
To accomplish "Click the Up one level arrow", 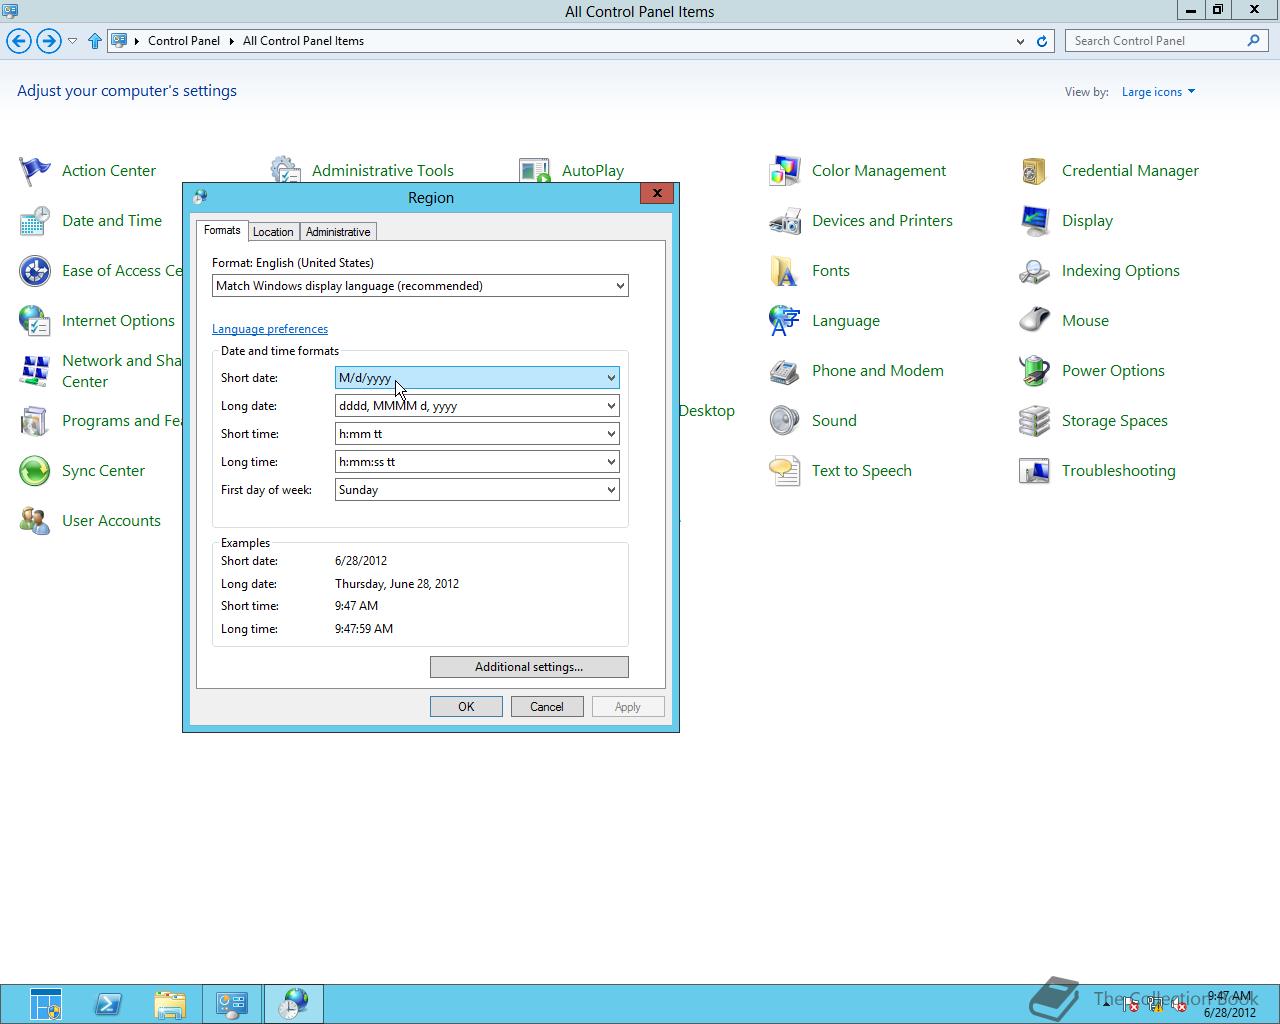I will tap(95, 41).
